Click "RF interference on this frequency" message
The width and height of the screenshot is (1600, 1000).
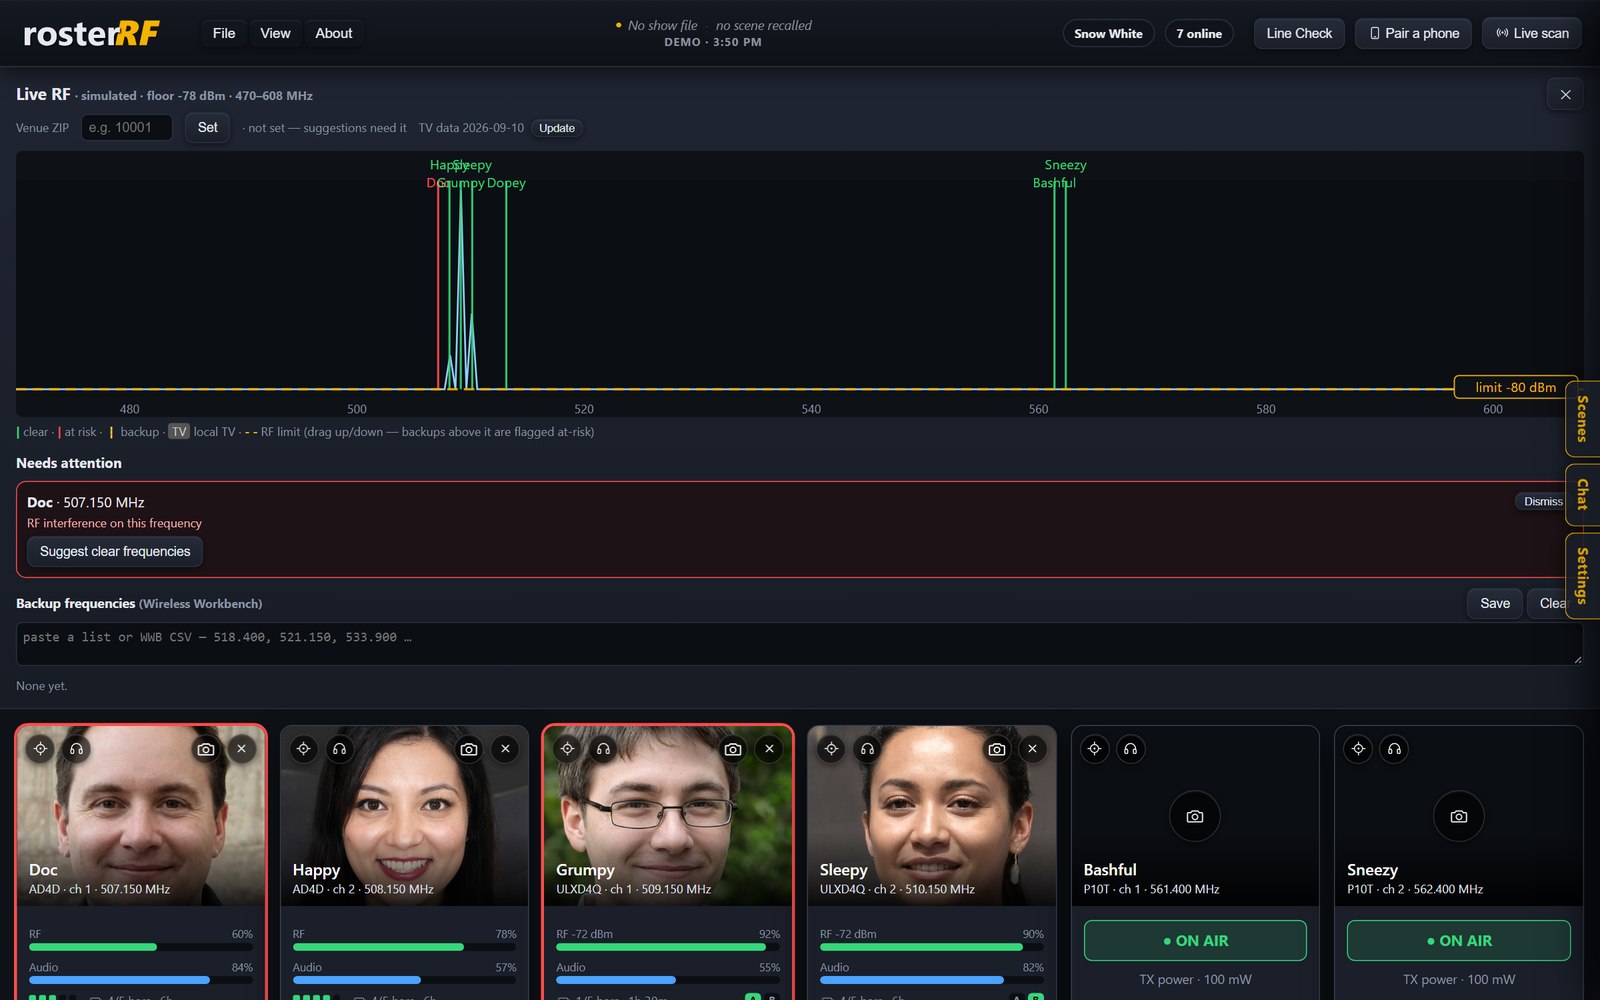[114, 523]
